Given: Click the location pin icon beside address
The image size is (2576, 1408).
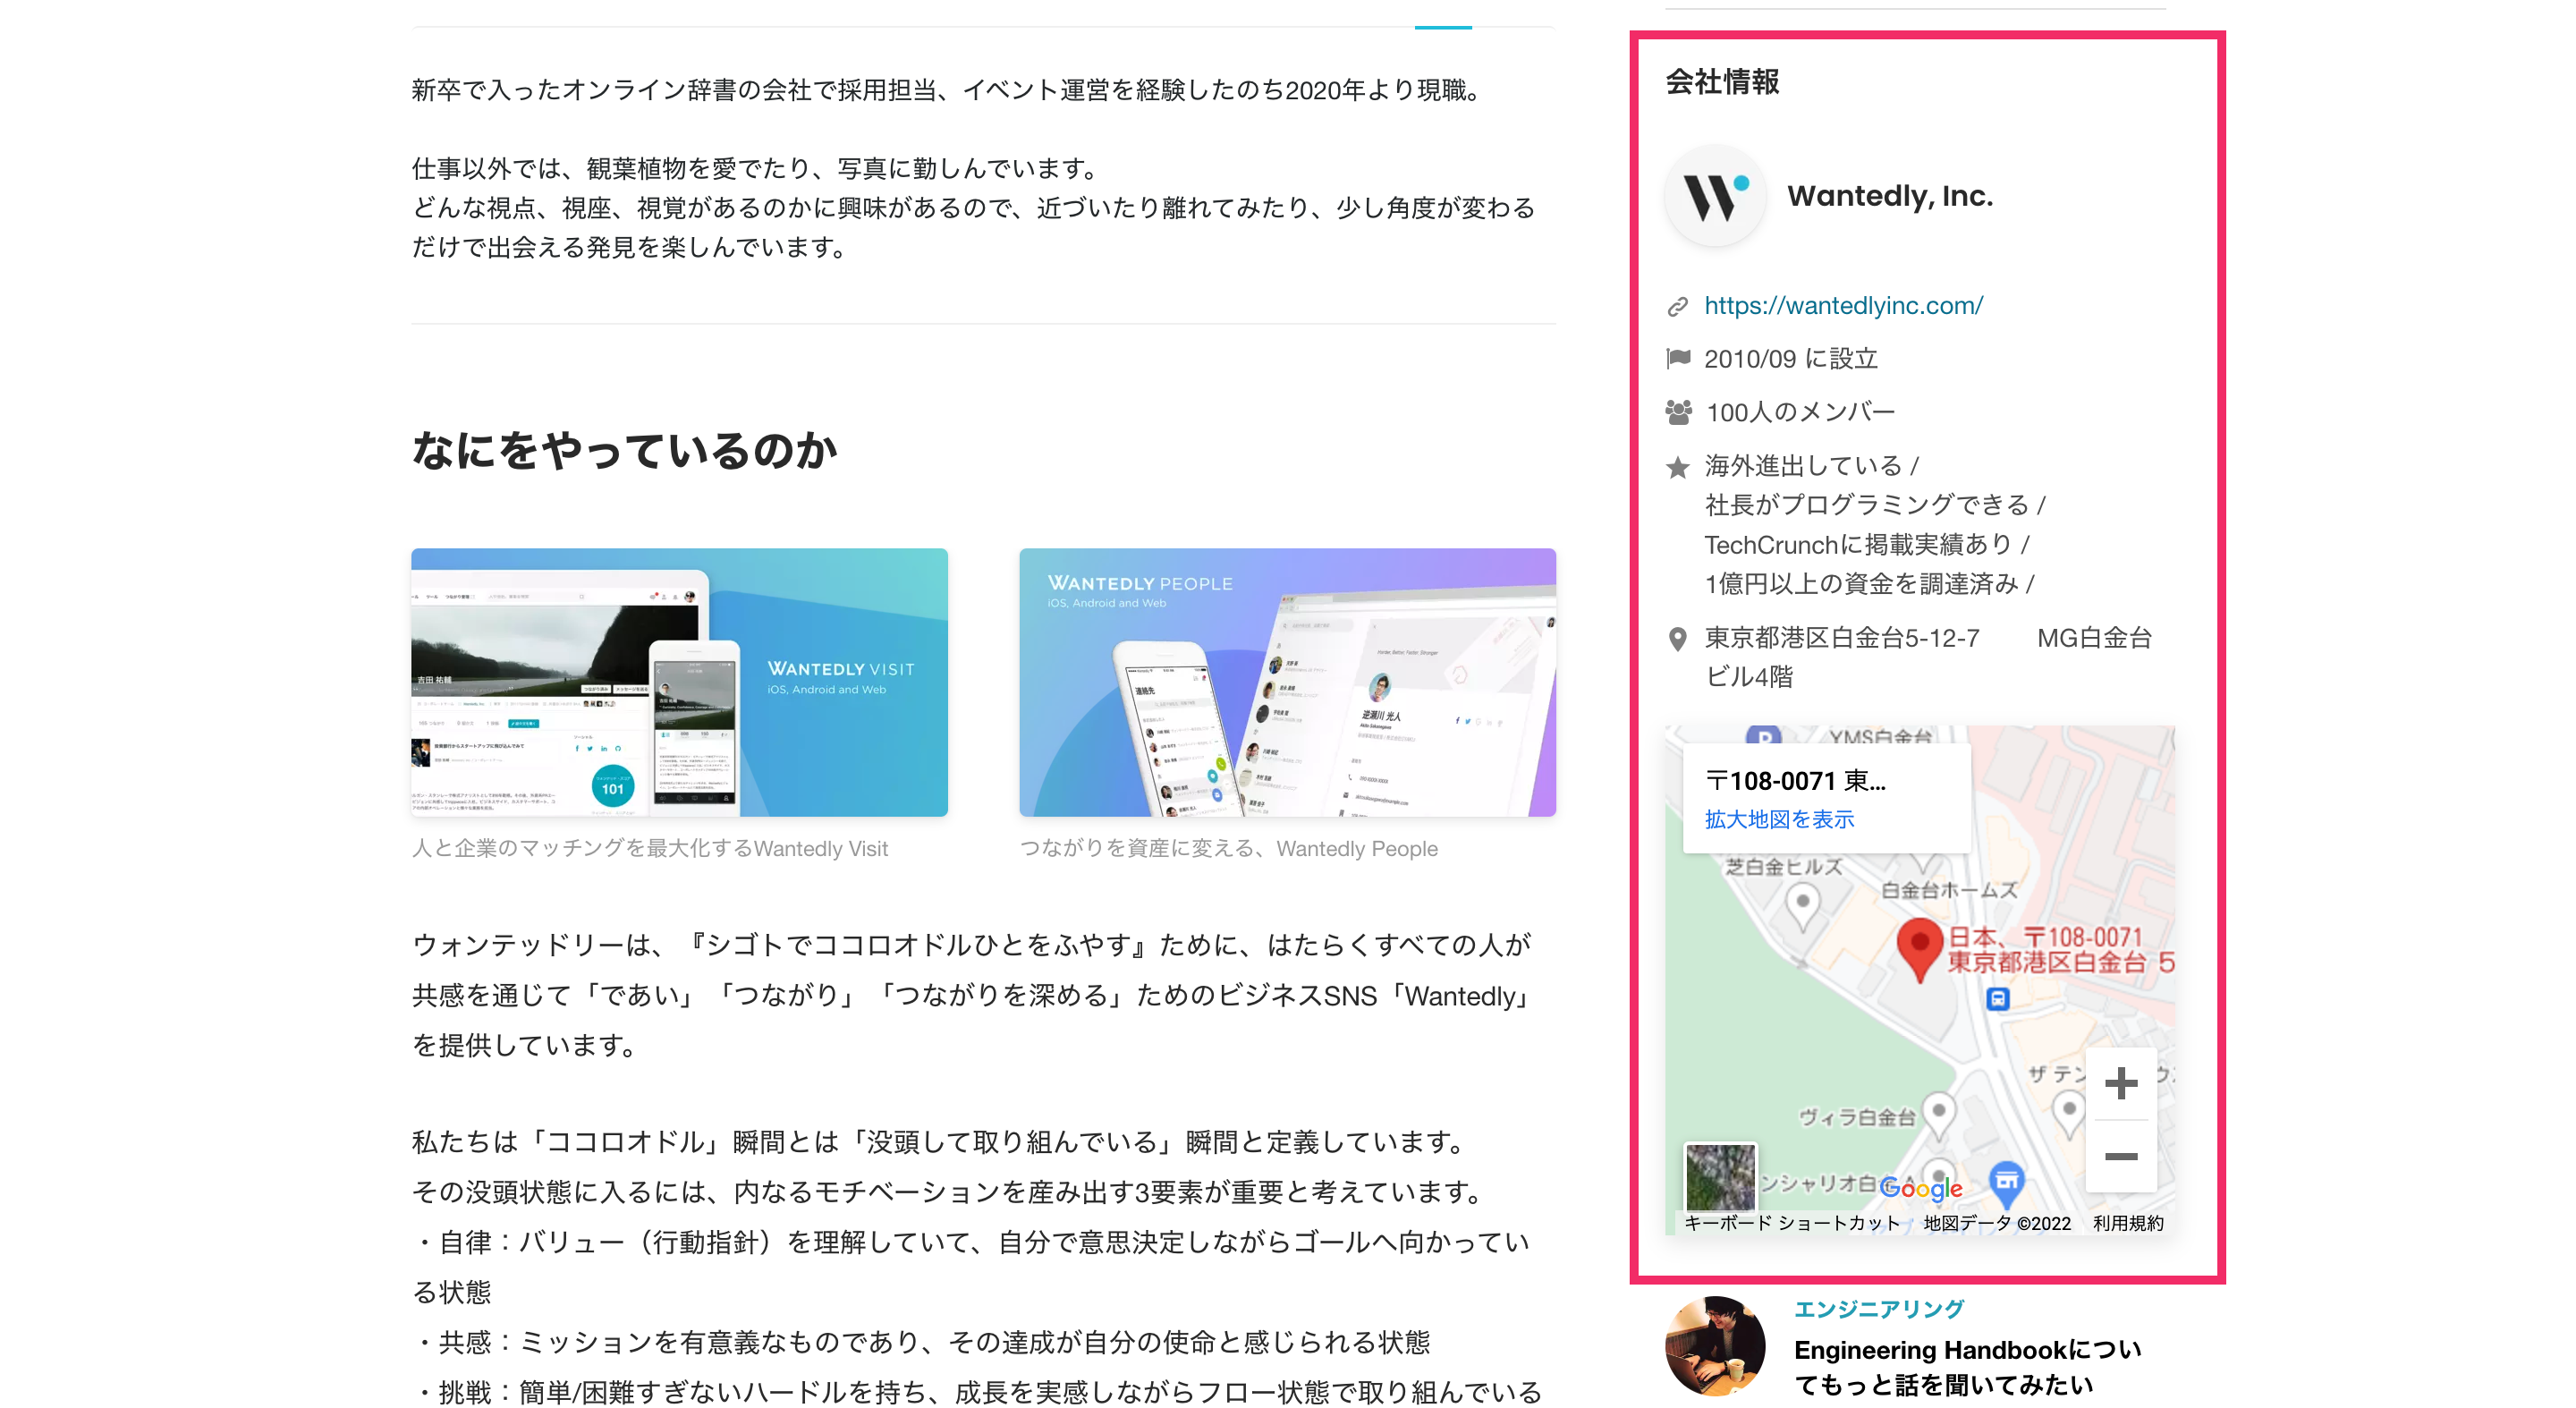Looking at the screenshot, I should point(1678,639).
